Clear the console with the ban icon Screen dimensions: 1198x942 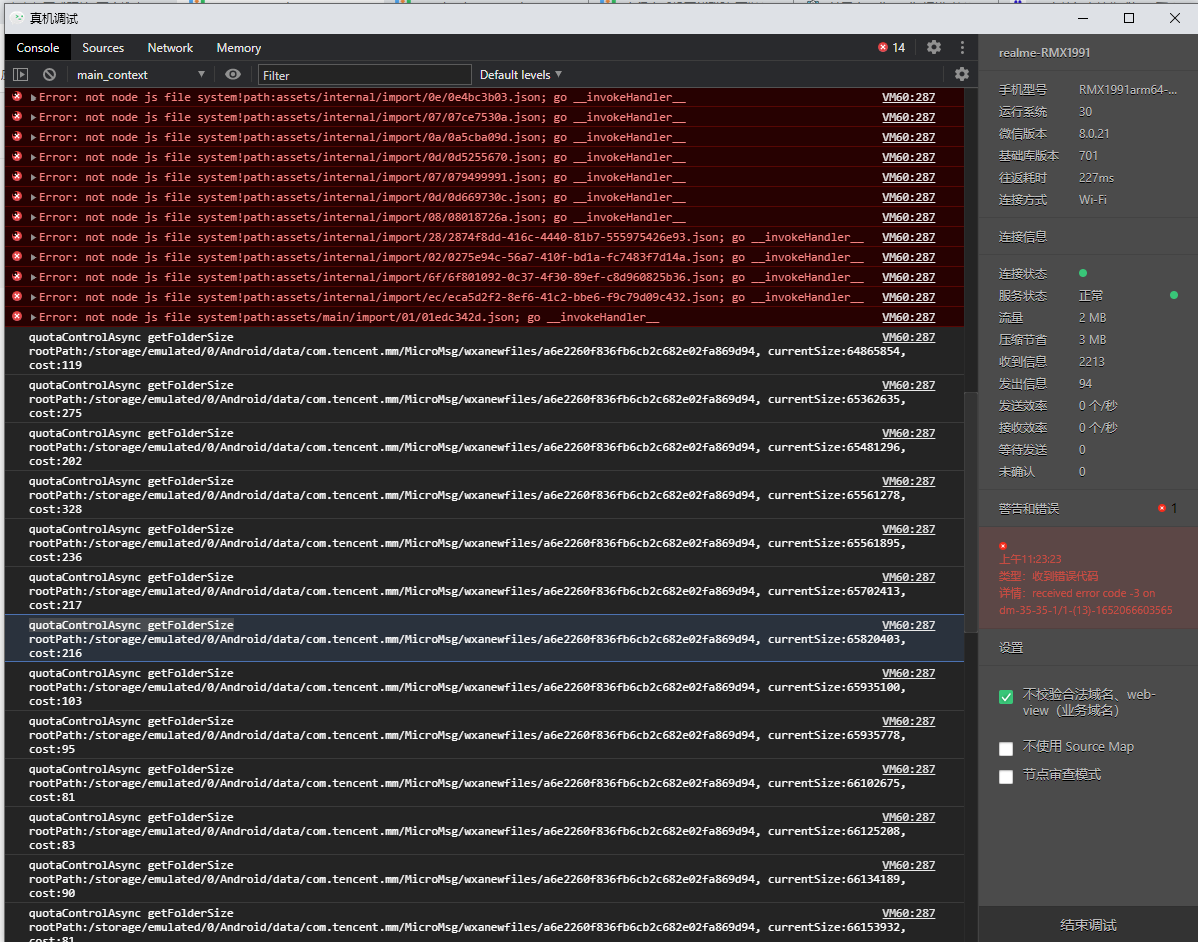pyautogui.click(x=50, y=75)
